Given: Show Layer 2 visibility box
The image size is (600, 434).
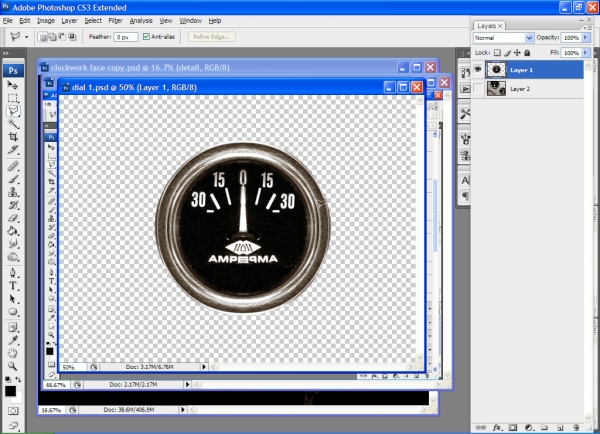Looking at the screenshot, I should pyautogui.click(x=478, y=88).
